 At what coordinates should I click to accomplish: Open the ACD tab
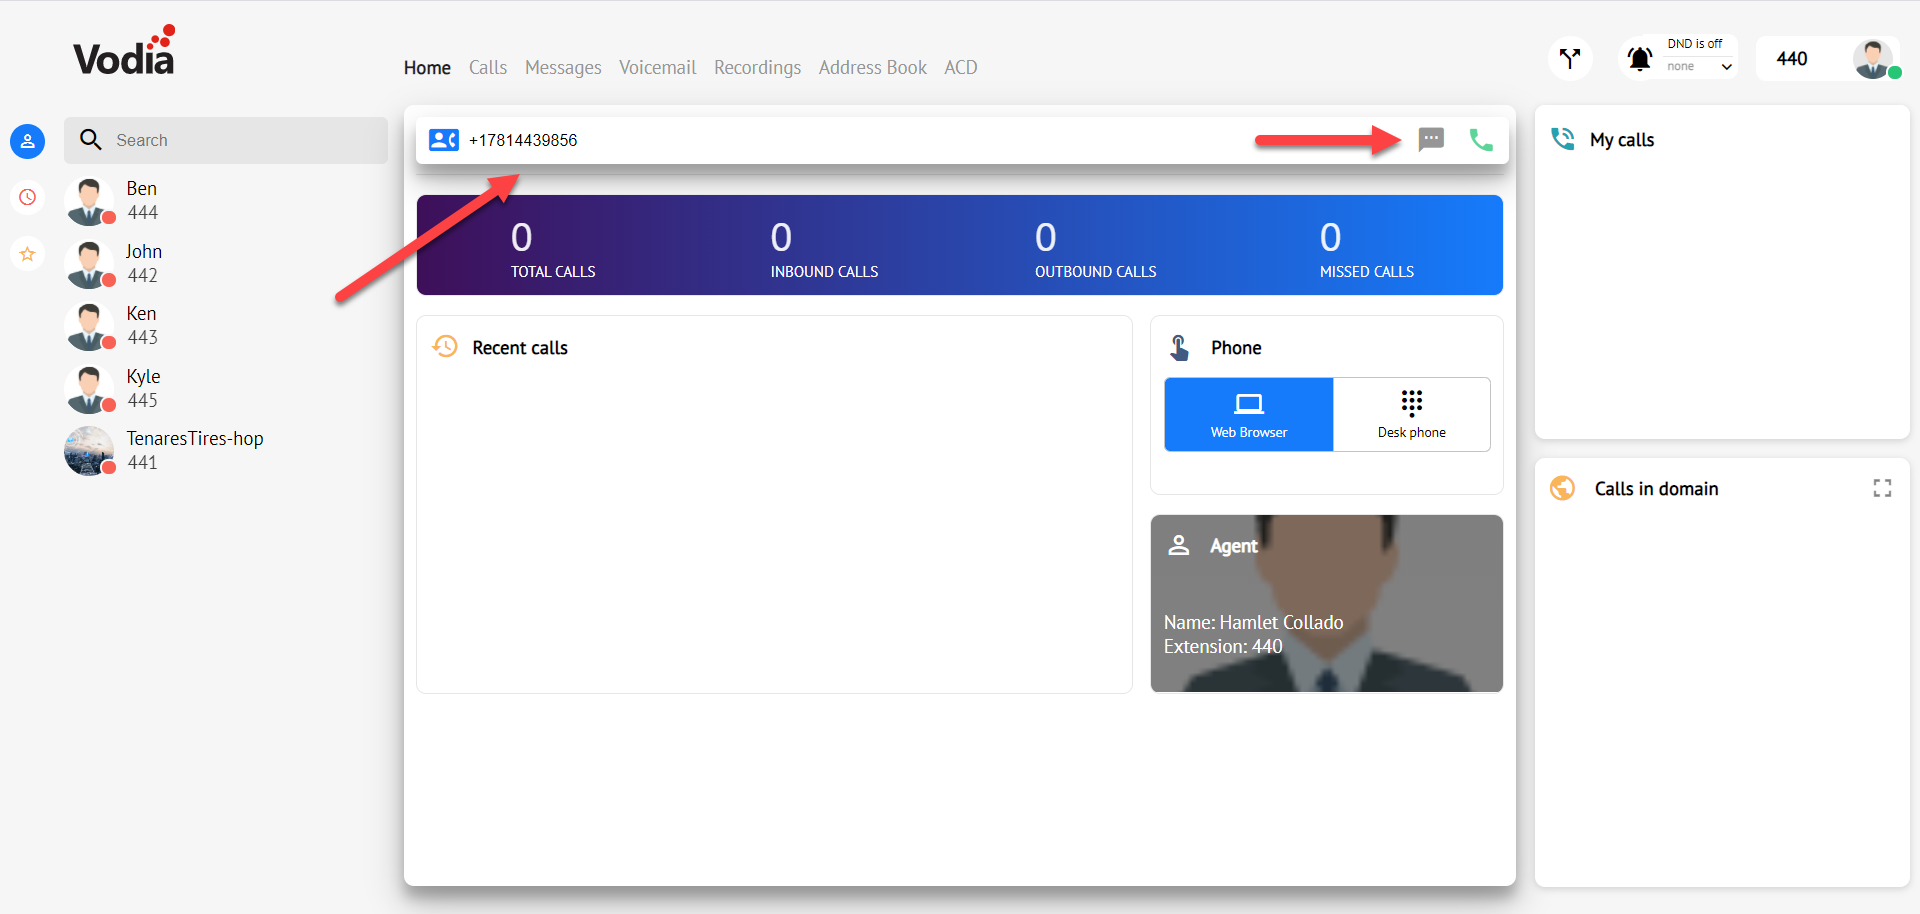(960, 68)
